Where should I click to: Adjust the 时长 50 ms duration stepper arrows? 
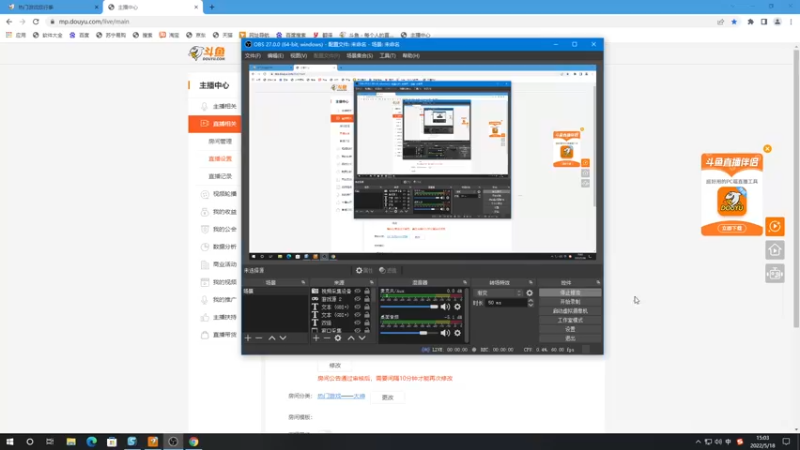tap(531, 303)
